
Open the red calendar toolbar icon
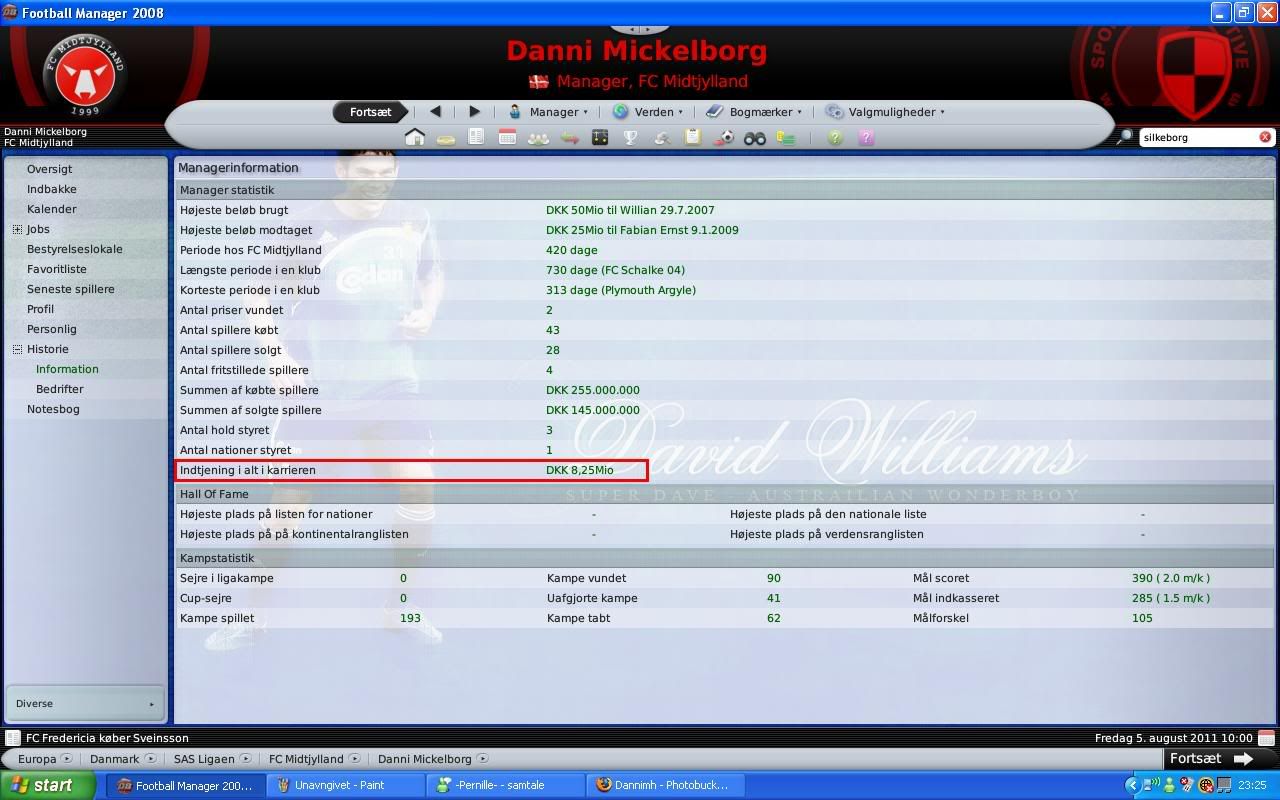tap(507, 137)
